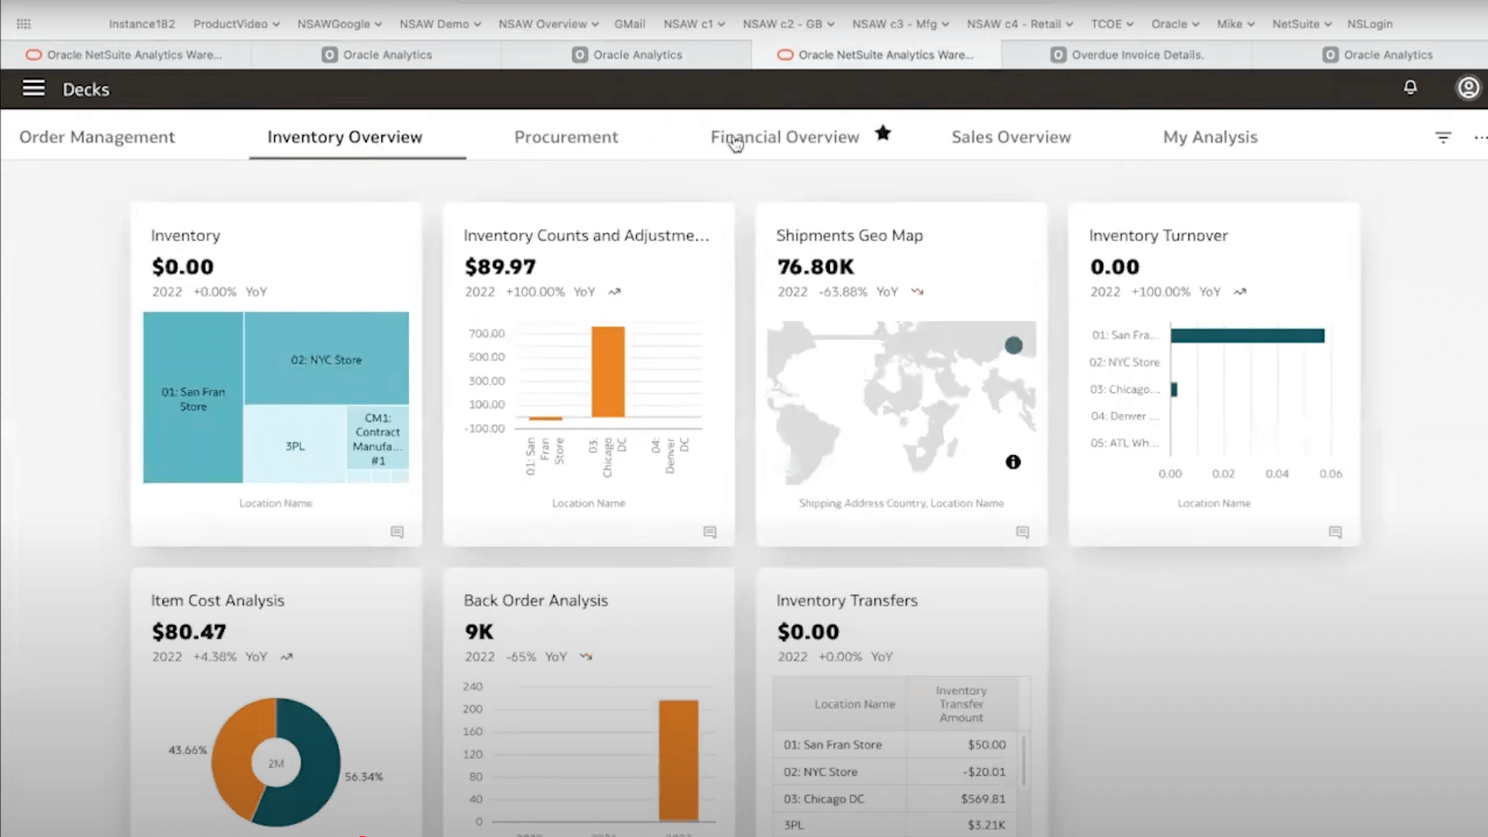This screenshot has height=837, width=1488.
Task: Click the 02: NYC Store treemap tile
Action: point(326,359)
